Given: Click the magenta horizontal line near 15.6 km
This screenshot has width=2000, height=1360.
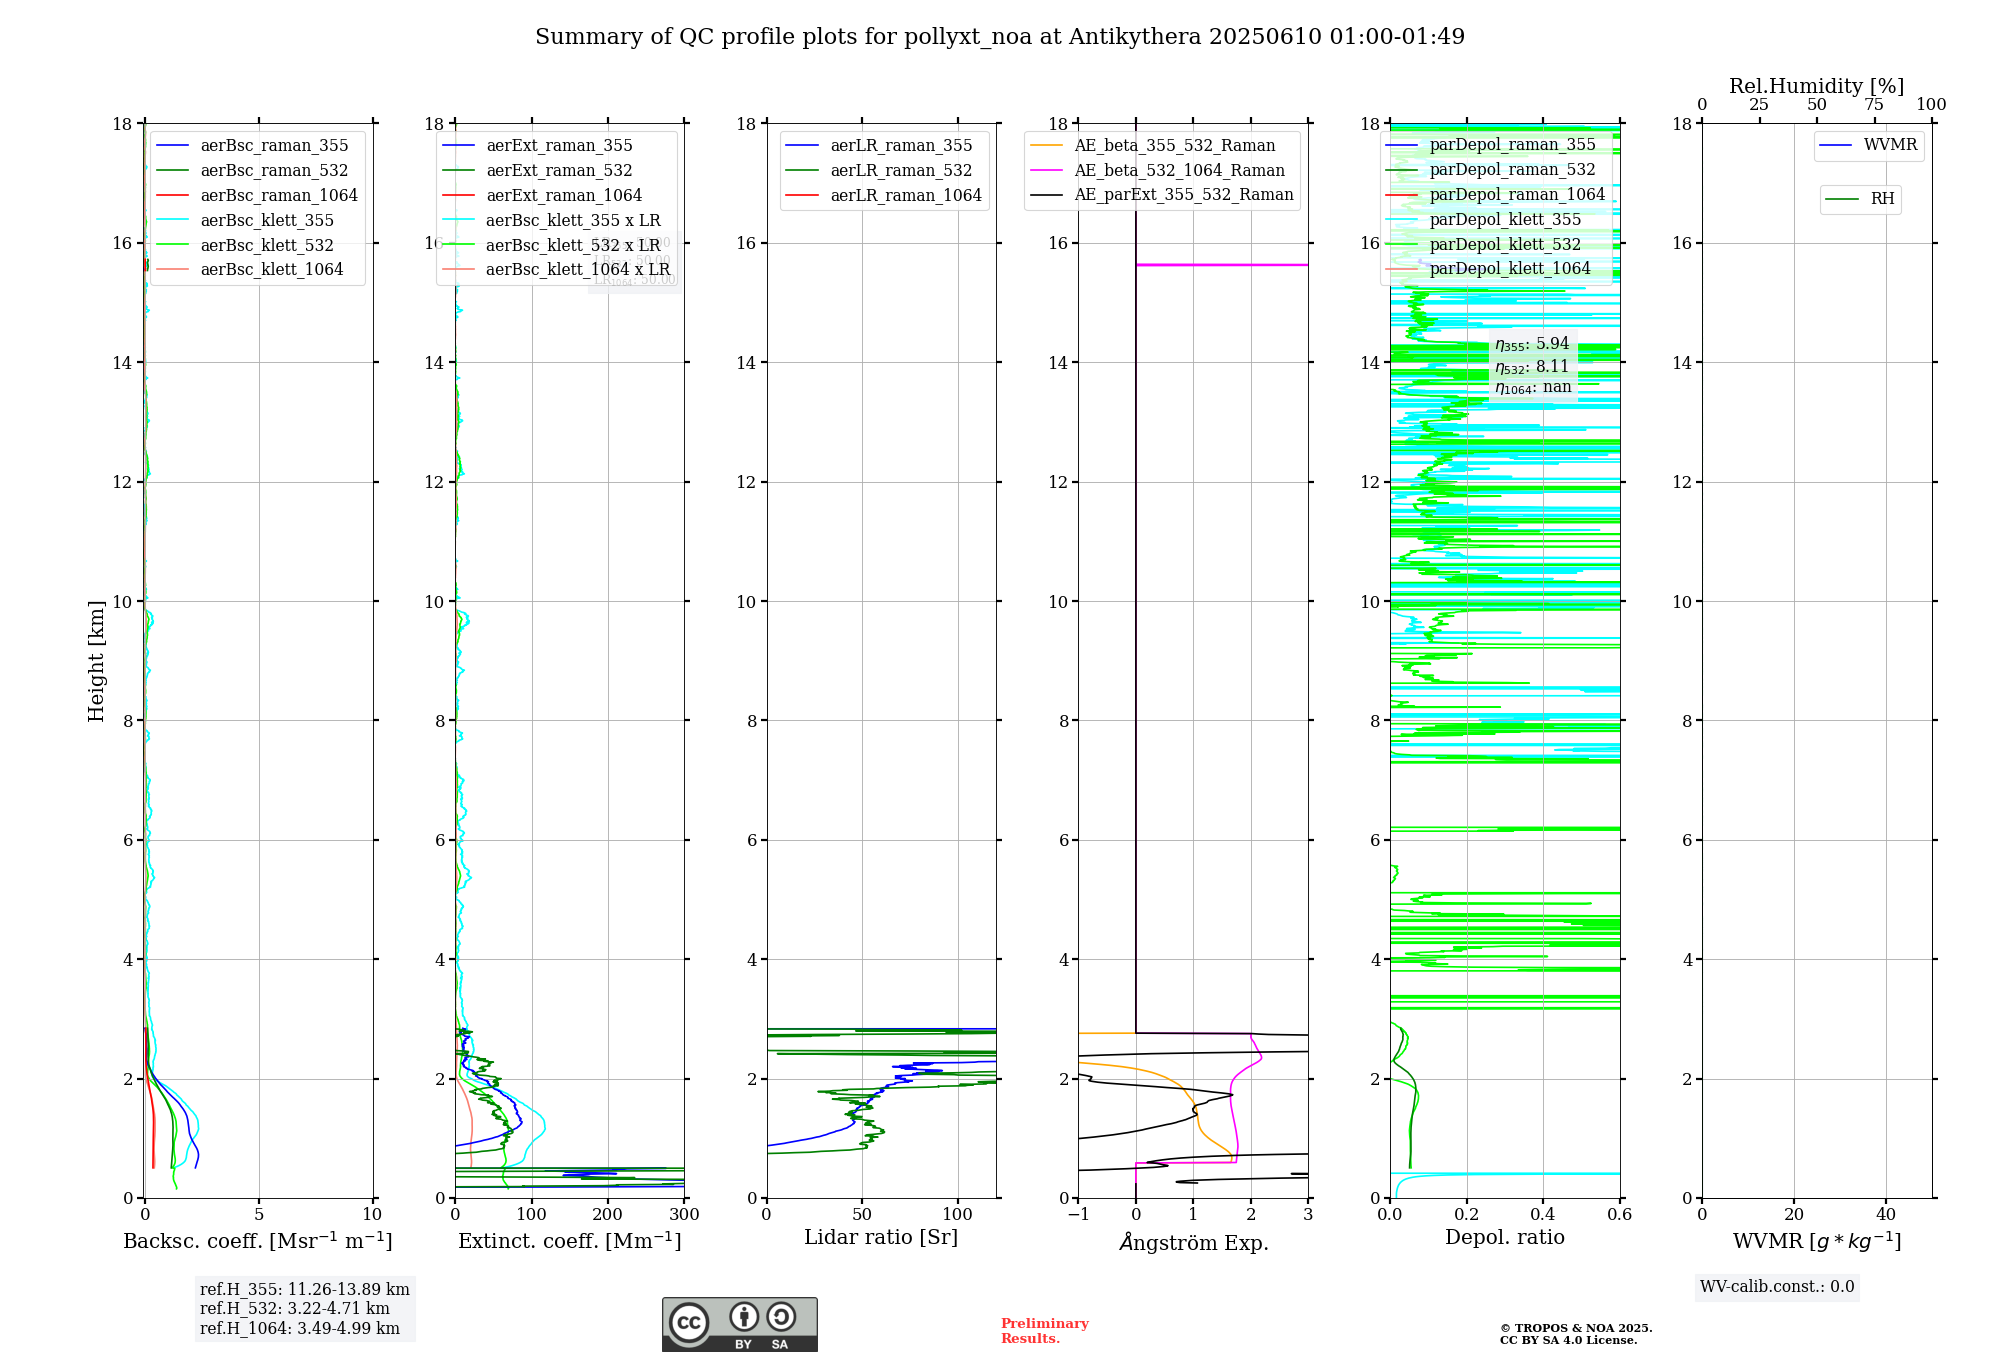Looking at the screenshot, I should (x=1222, y=265).
